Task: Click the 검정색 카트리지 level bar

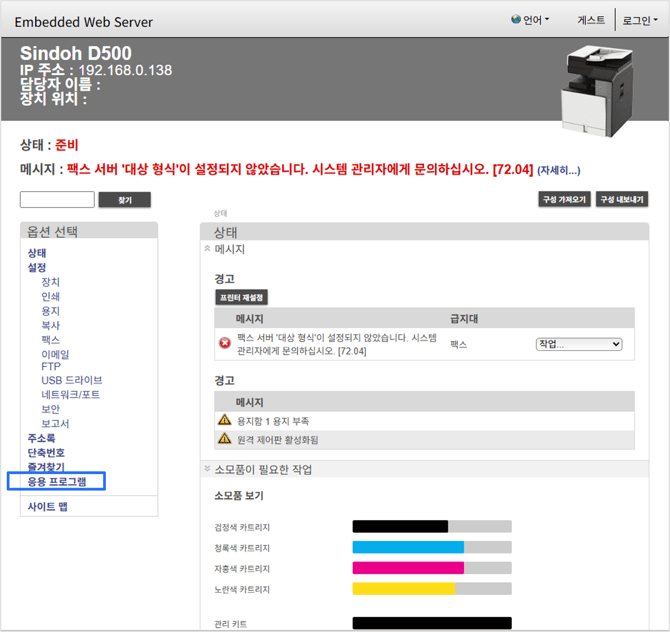Action: [432, 526]
